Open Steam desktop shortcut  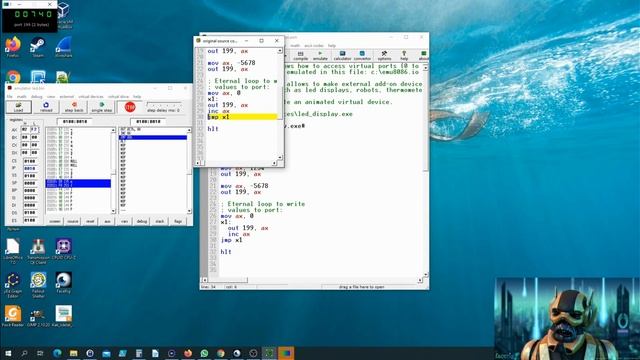[x=38, y=47]
